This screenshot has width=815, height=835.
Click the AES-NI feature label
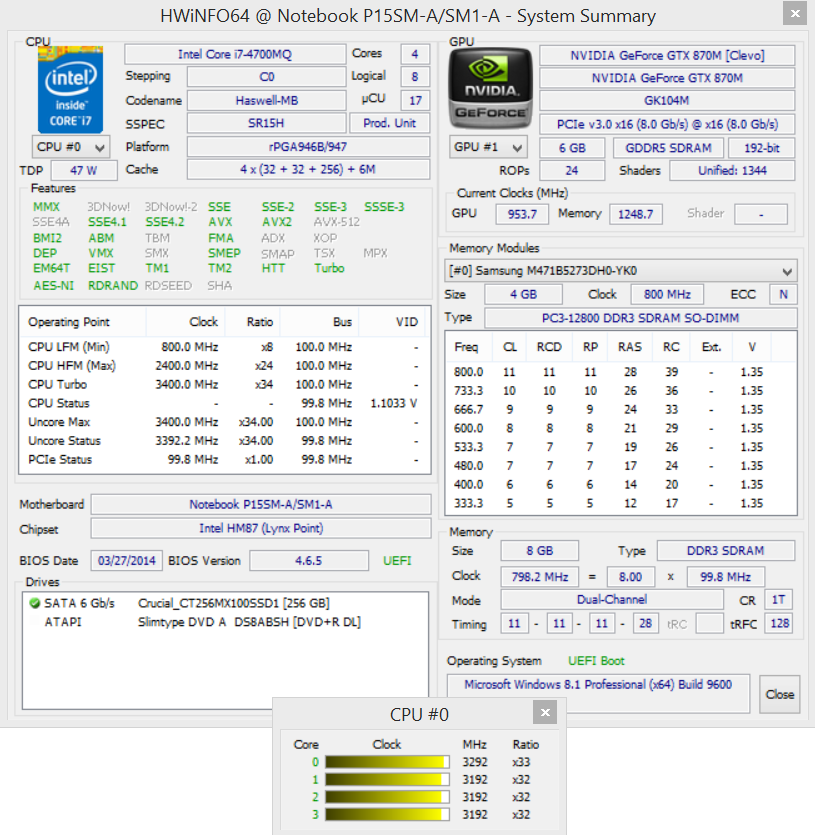(53, 286)
